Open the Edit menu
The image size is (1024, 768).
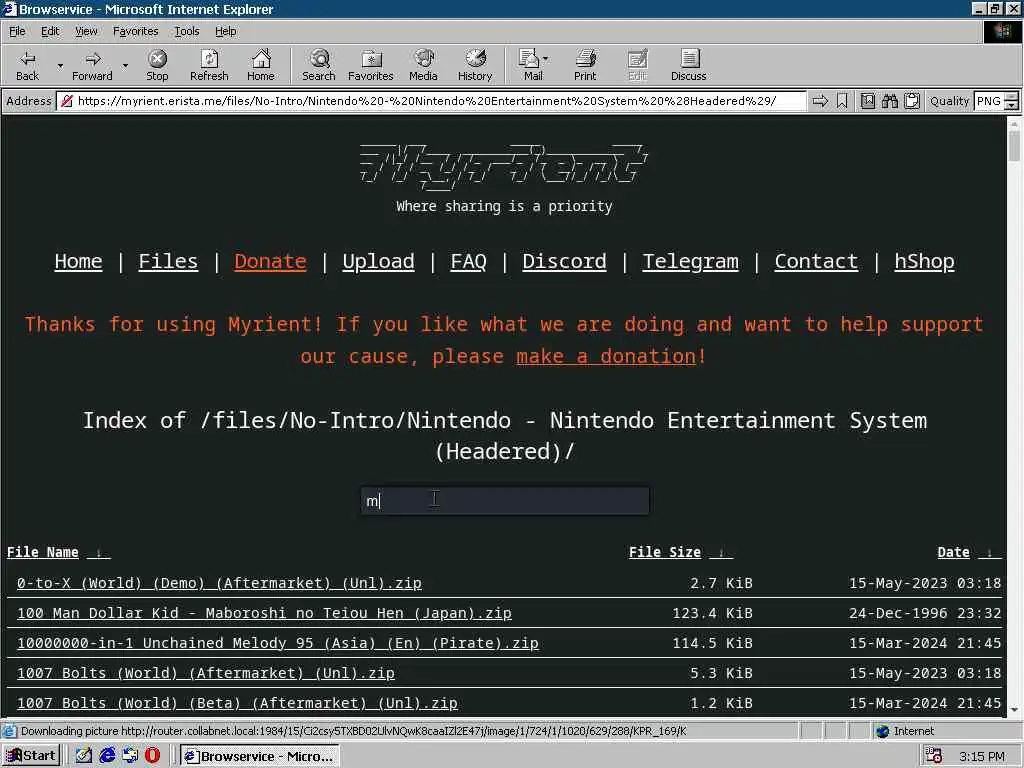(50, 31)
